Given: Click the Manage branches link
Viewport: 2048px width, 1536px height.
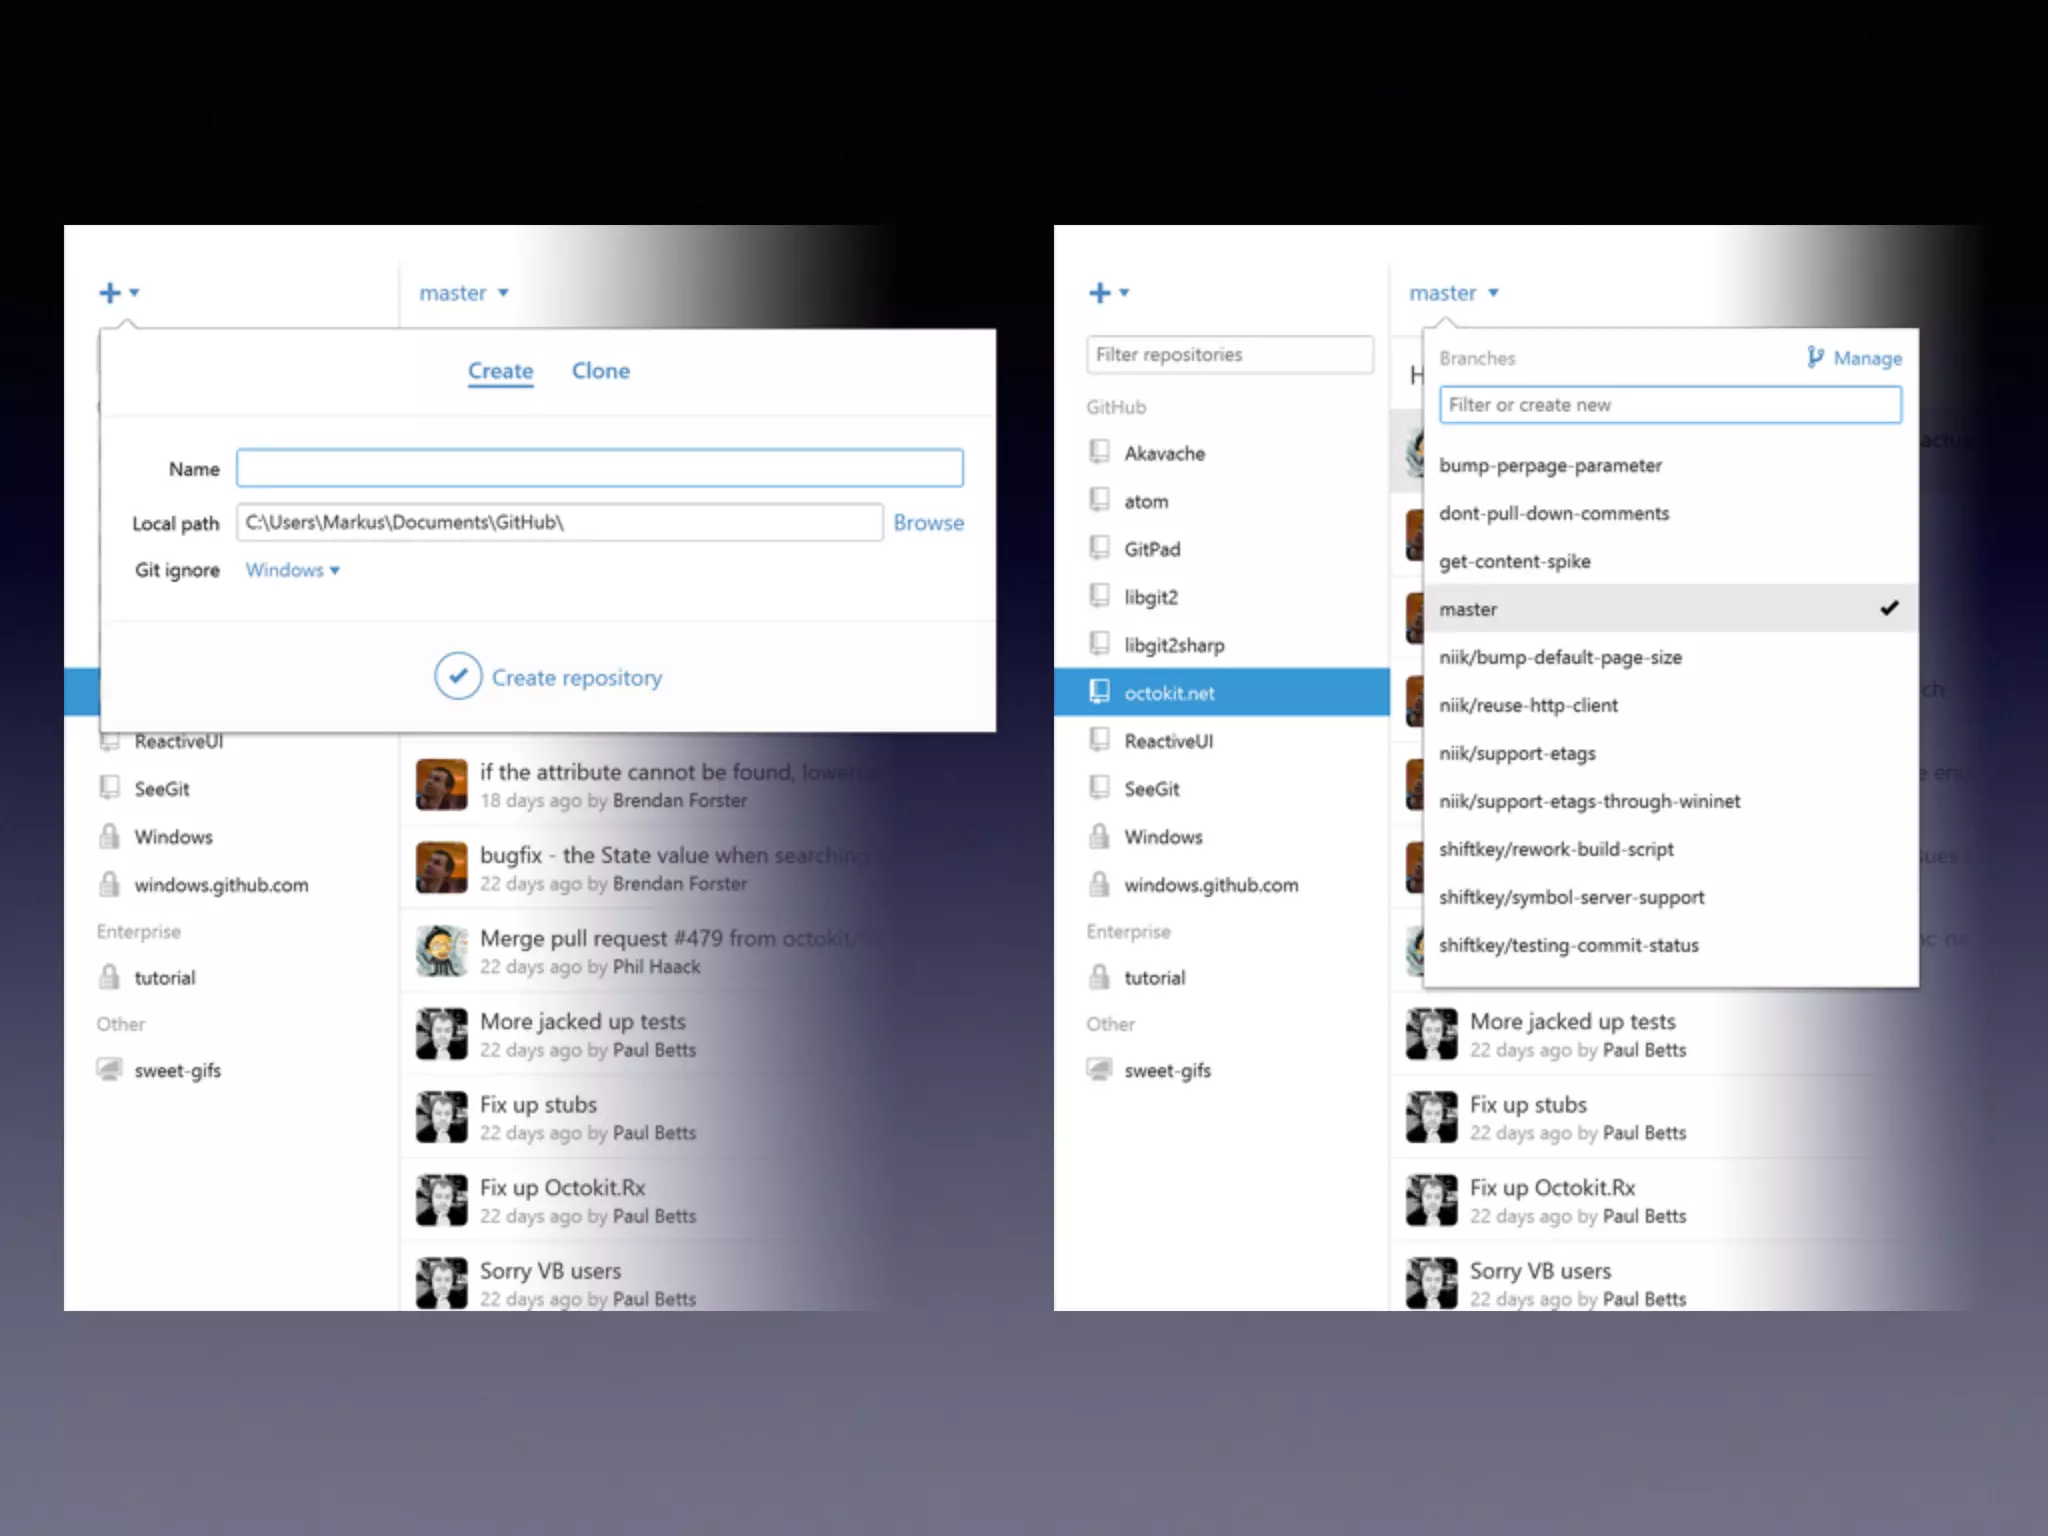Looking at the screenshot, I should (1866, 358).
